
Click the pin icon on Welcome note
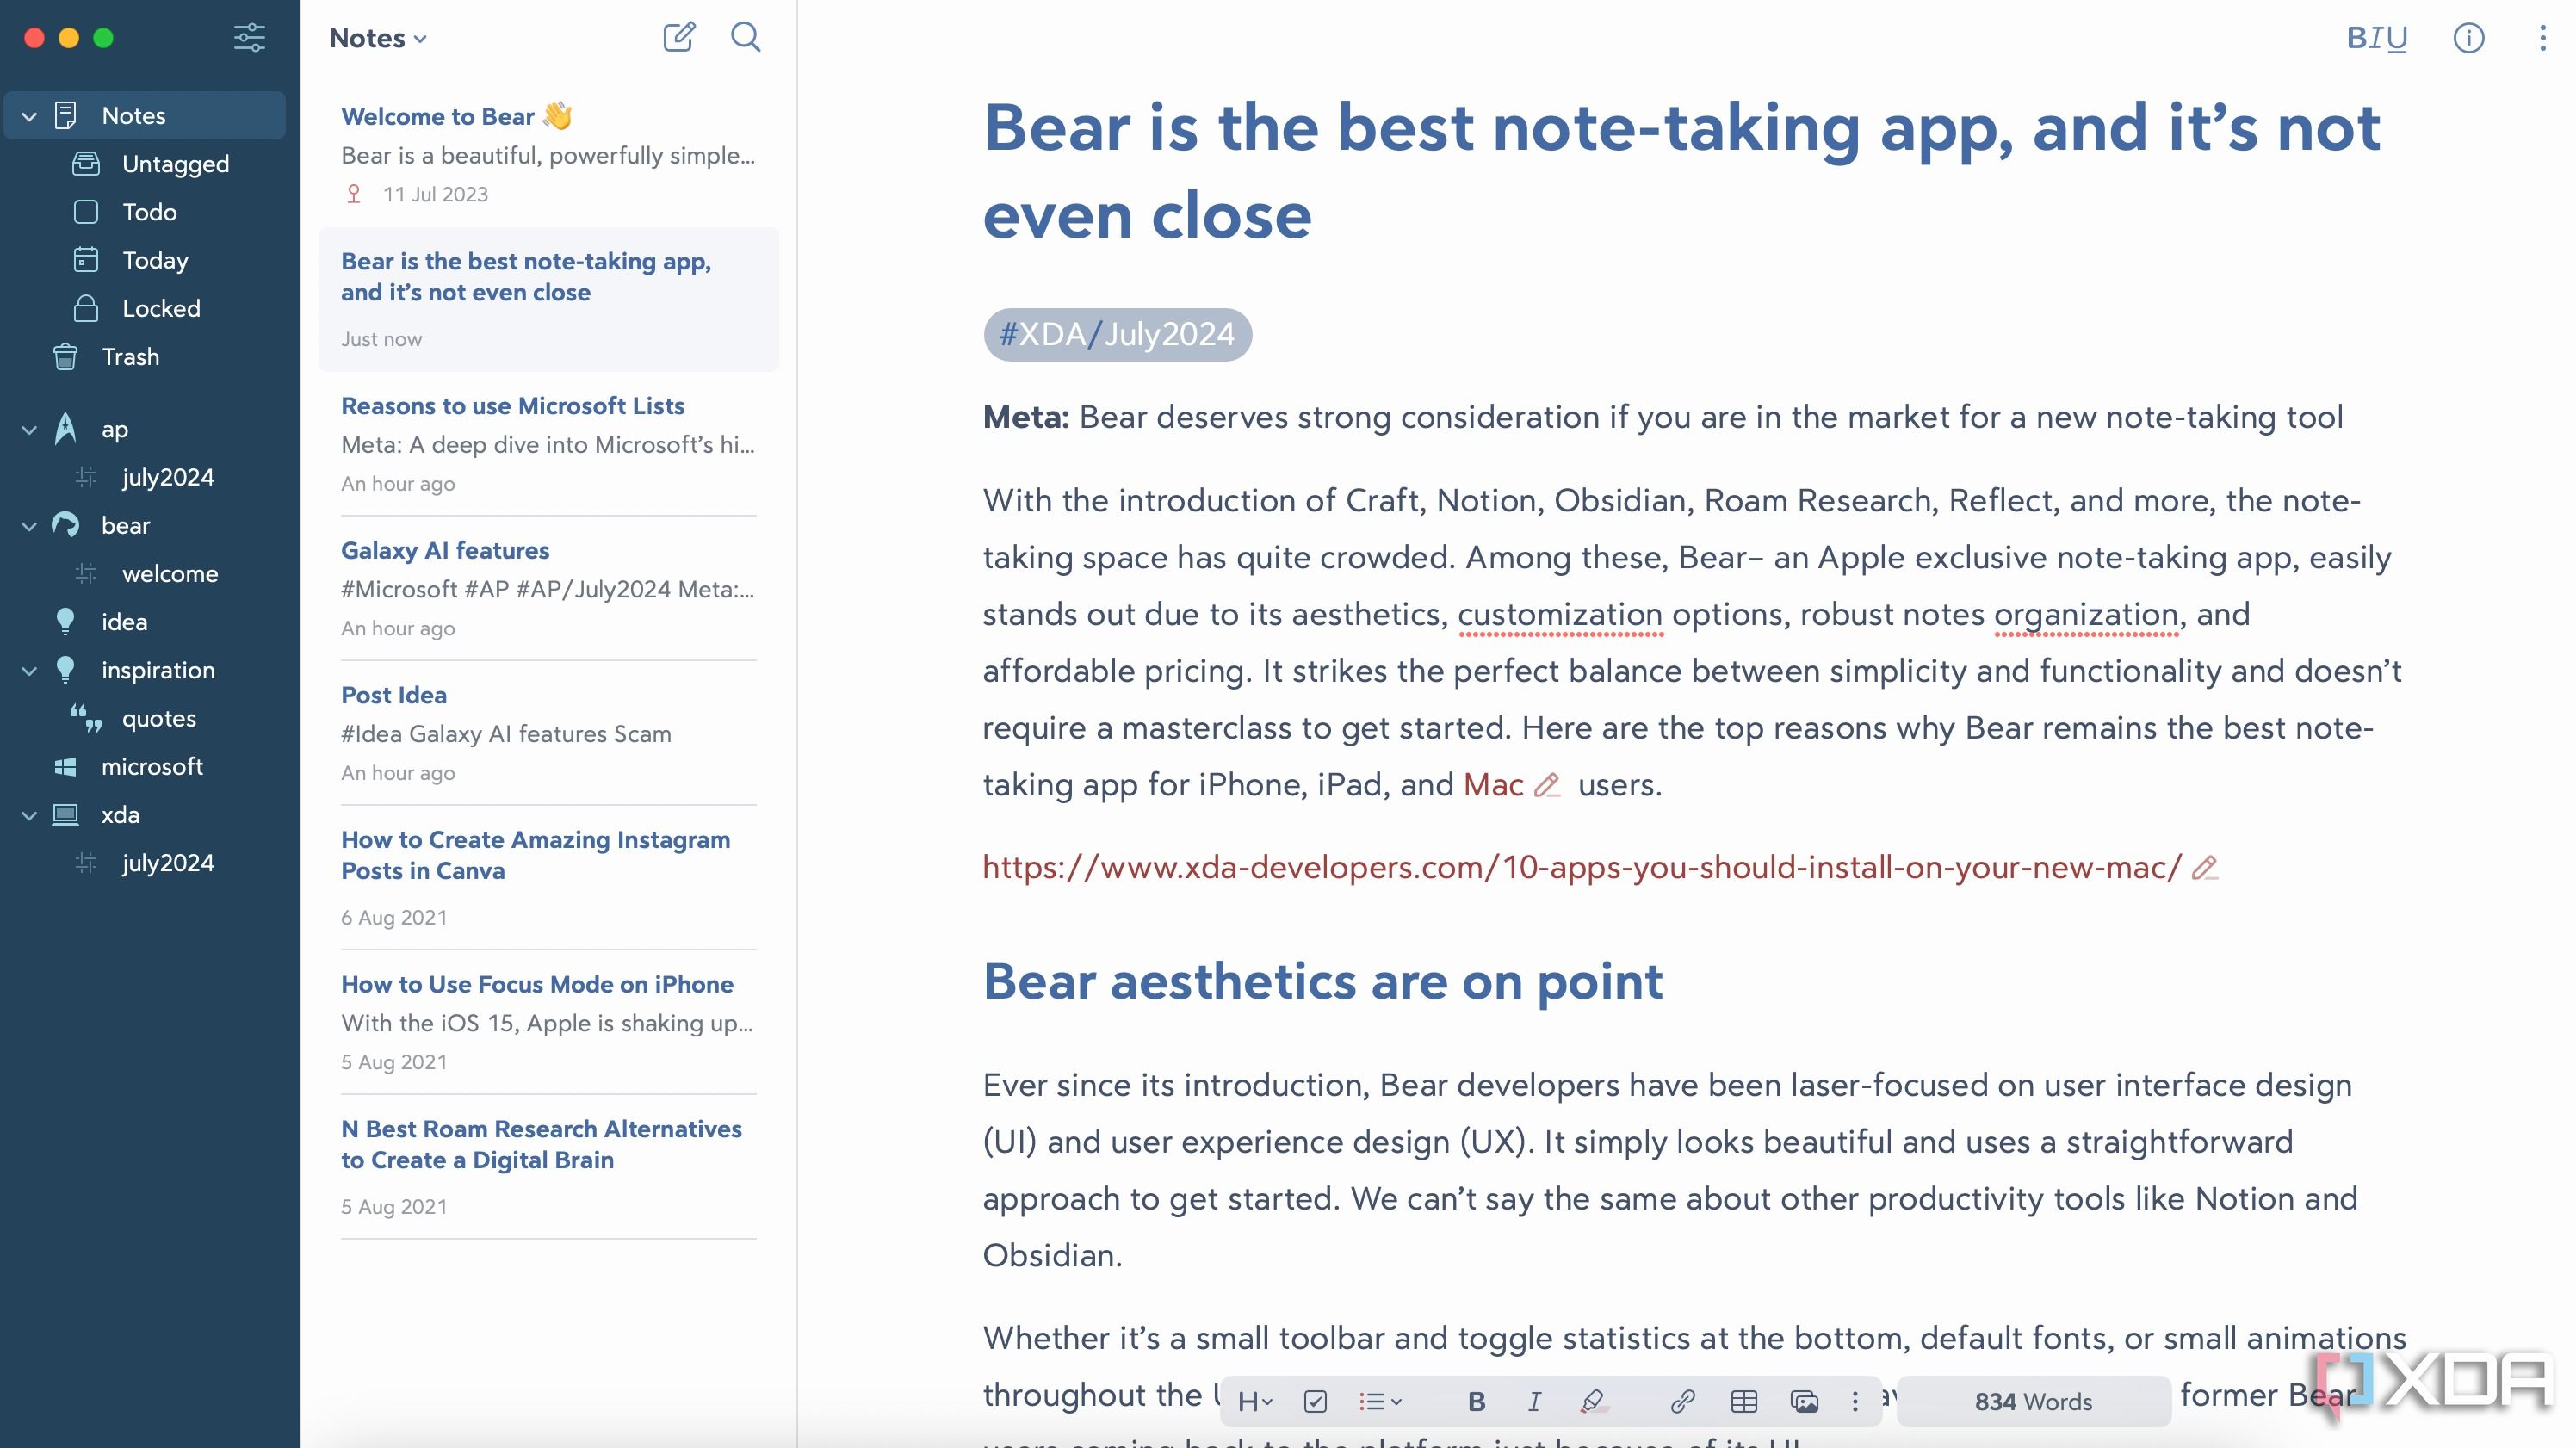(353, 194)
